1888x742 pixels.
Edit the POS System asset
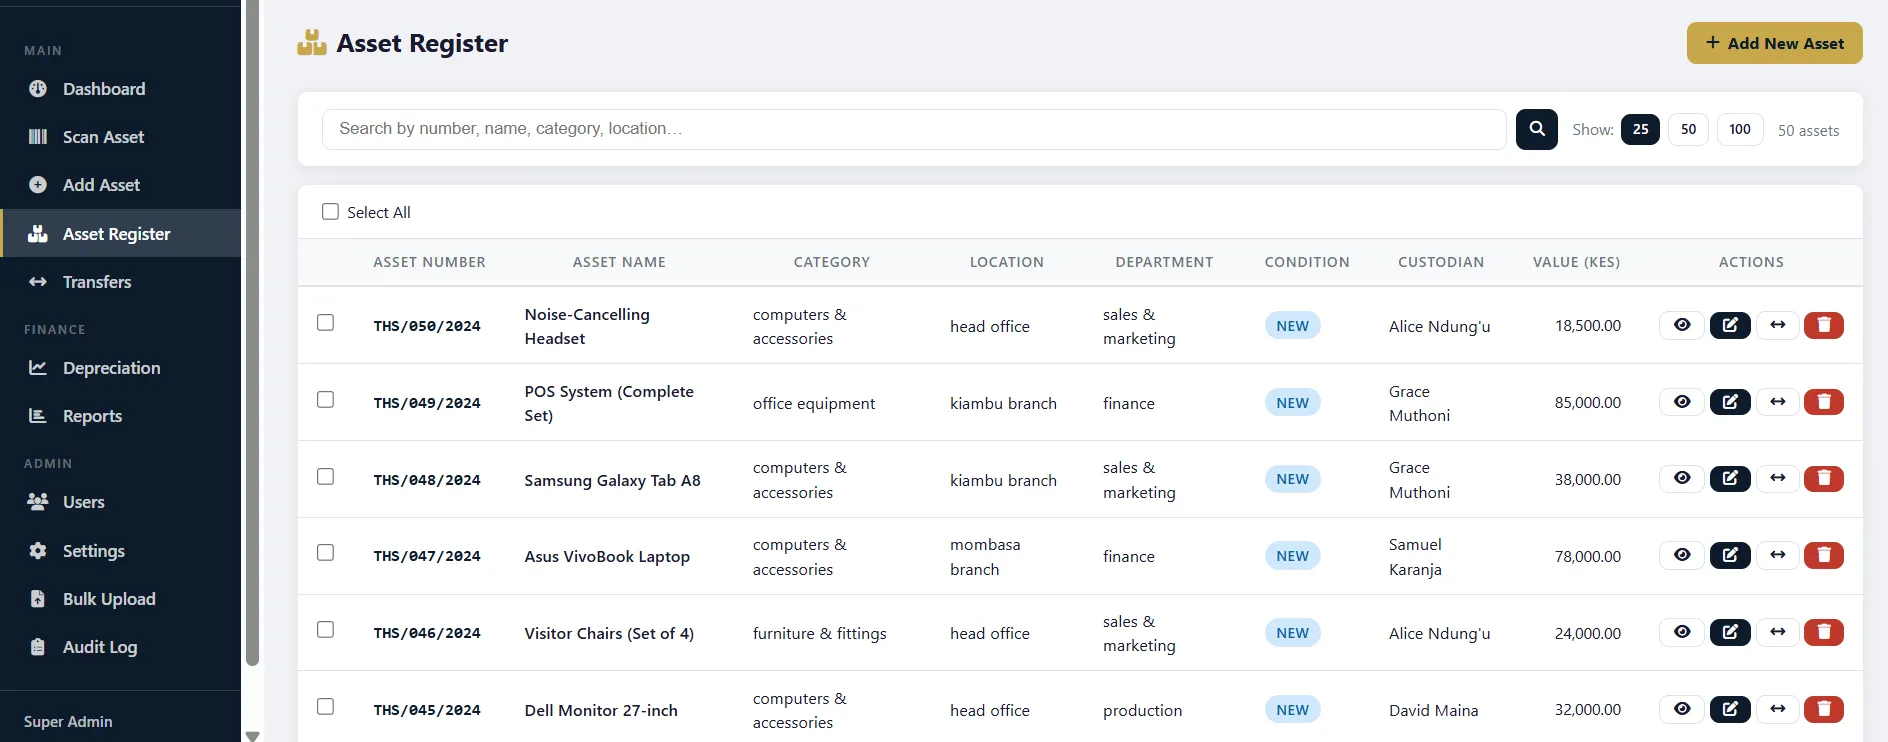click(x=1730, y=402)
